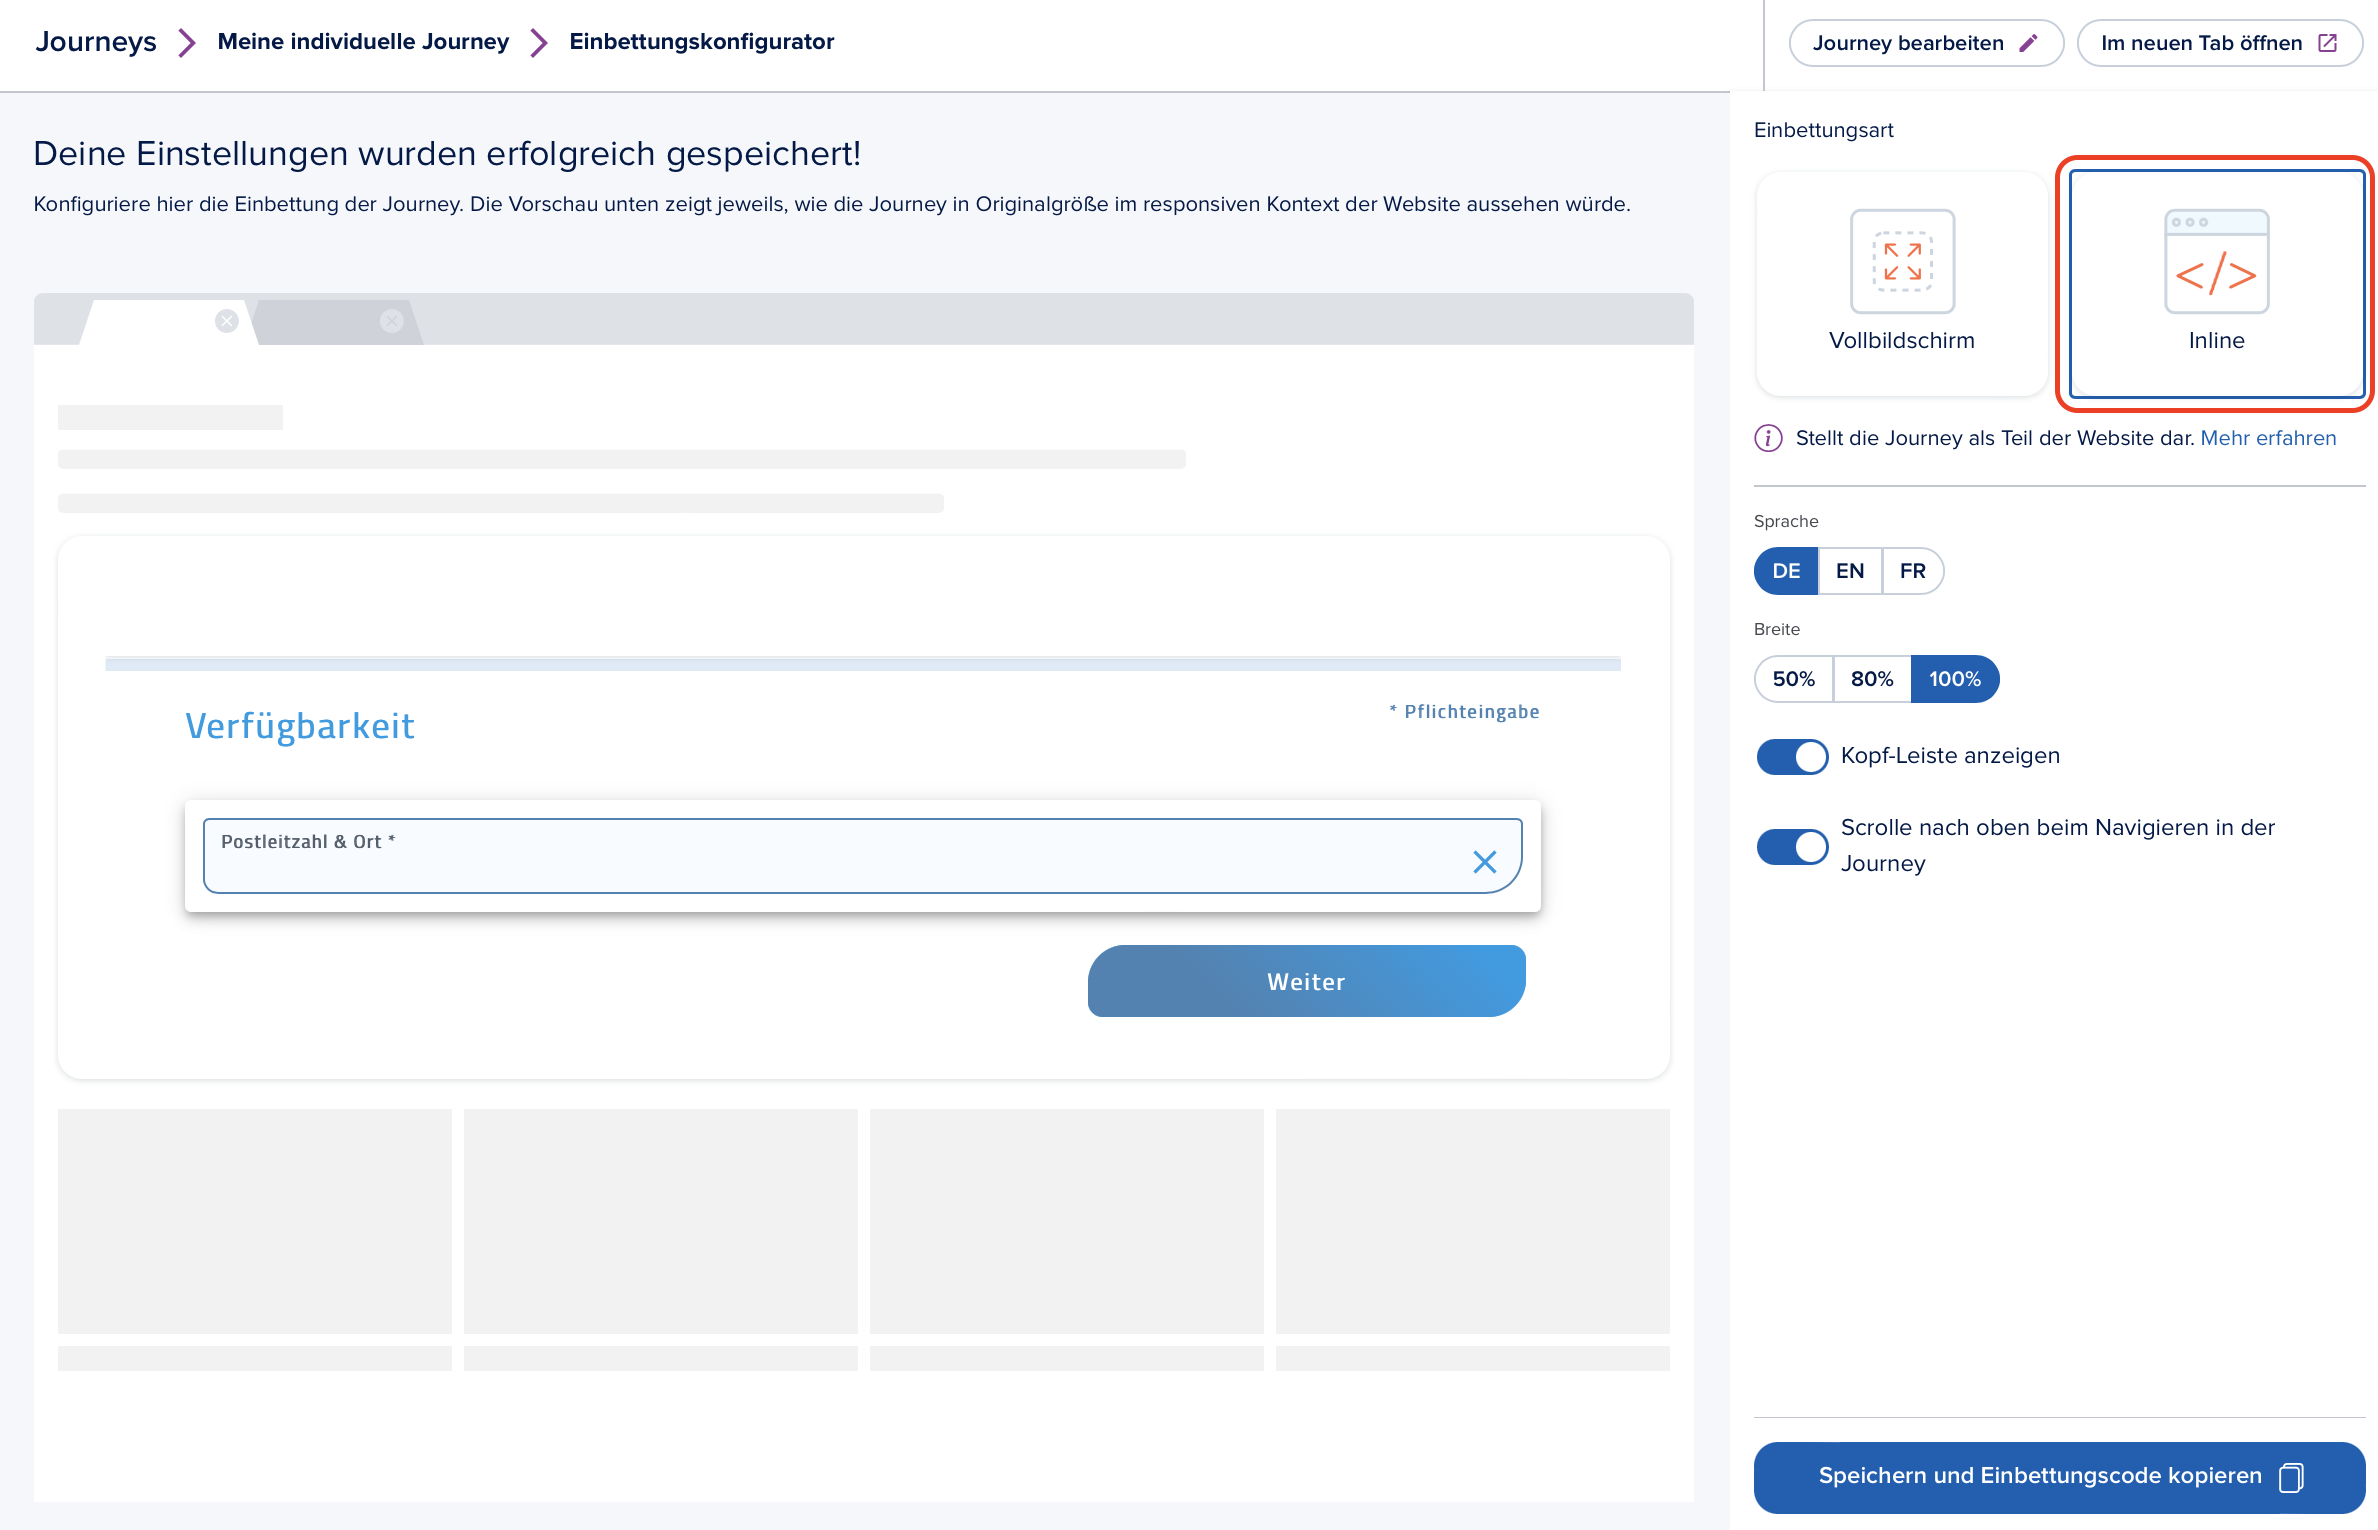The width and height of the screenshot is (2378, 1530).
Task: Select the Inline embedding type card
Action: coord(2216,284)
